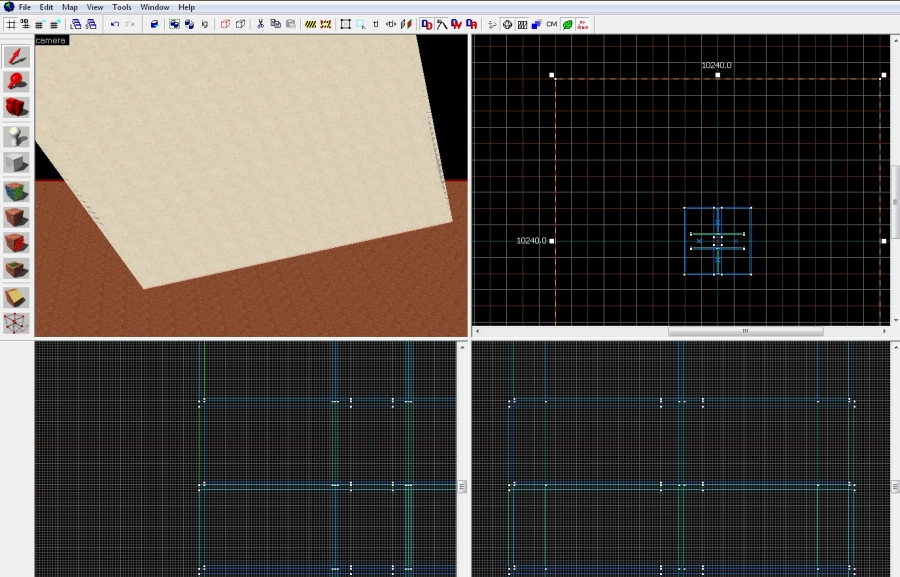
Task: Toggle the 2D grid display
Action: pyautogui.click(x=11, y=24)
